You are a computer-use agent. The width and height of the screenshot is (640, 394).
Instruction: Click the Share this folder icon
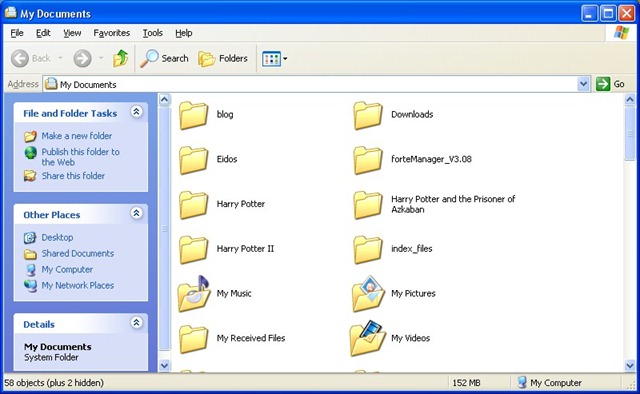coord(30,176)
